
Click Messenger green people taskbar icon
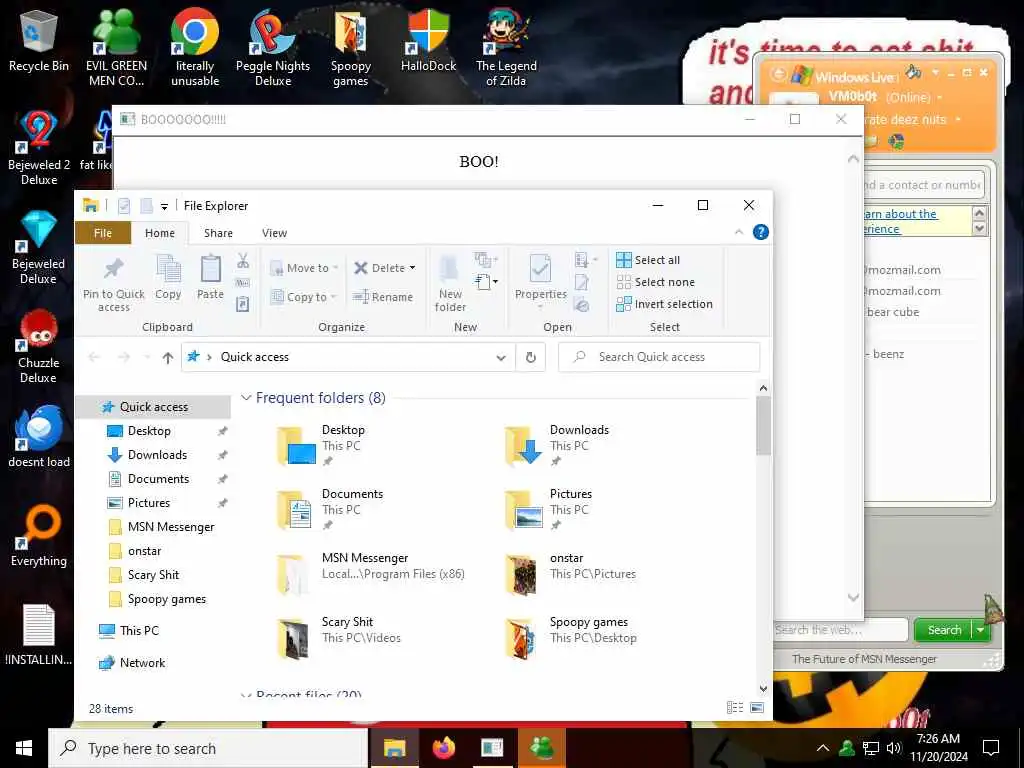541,748
